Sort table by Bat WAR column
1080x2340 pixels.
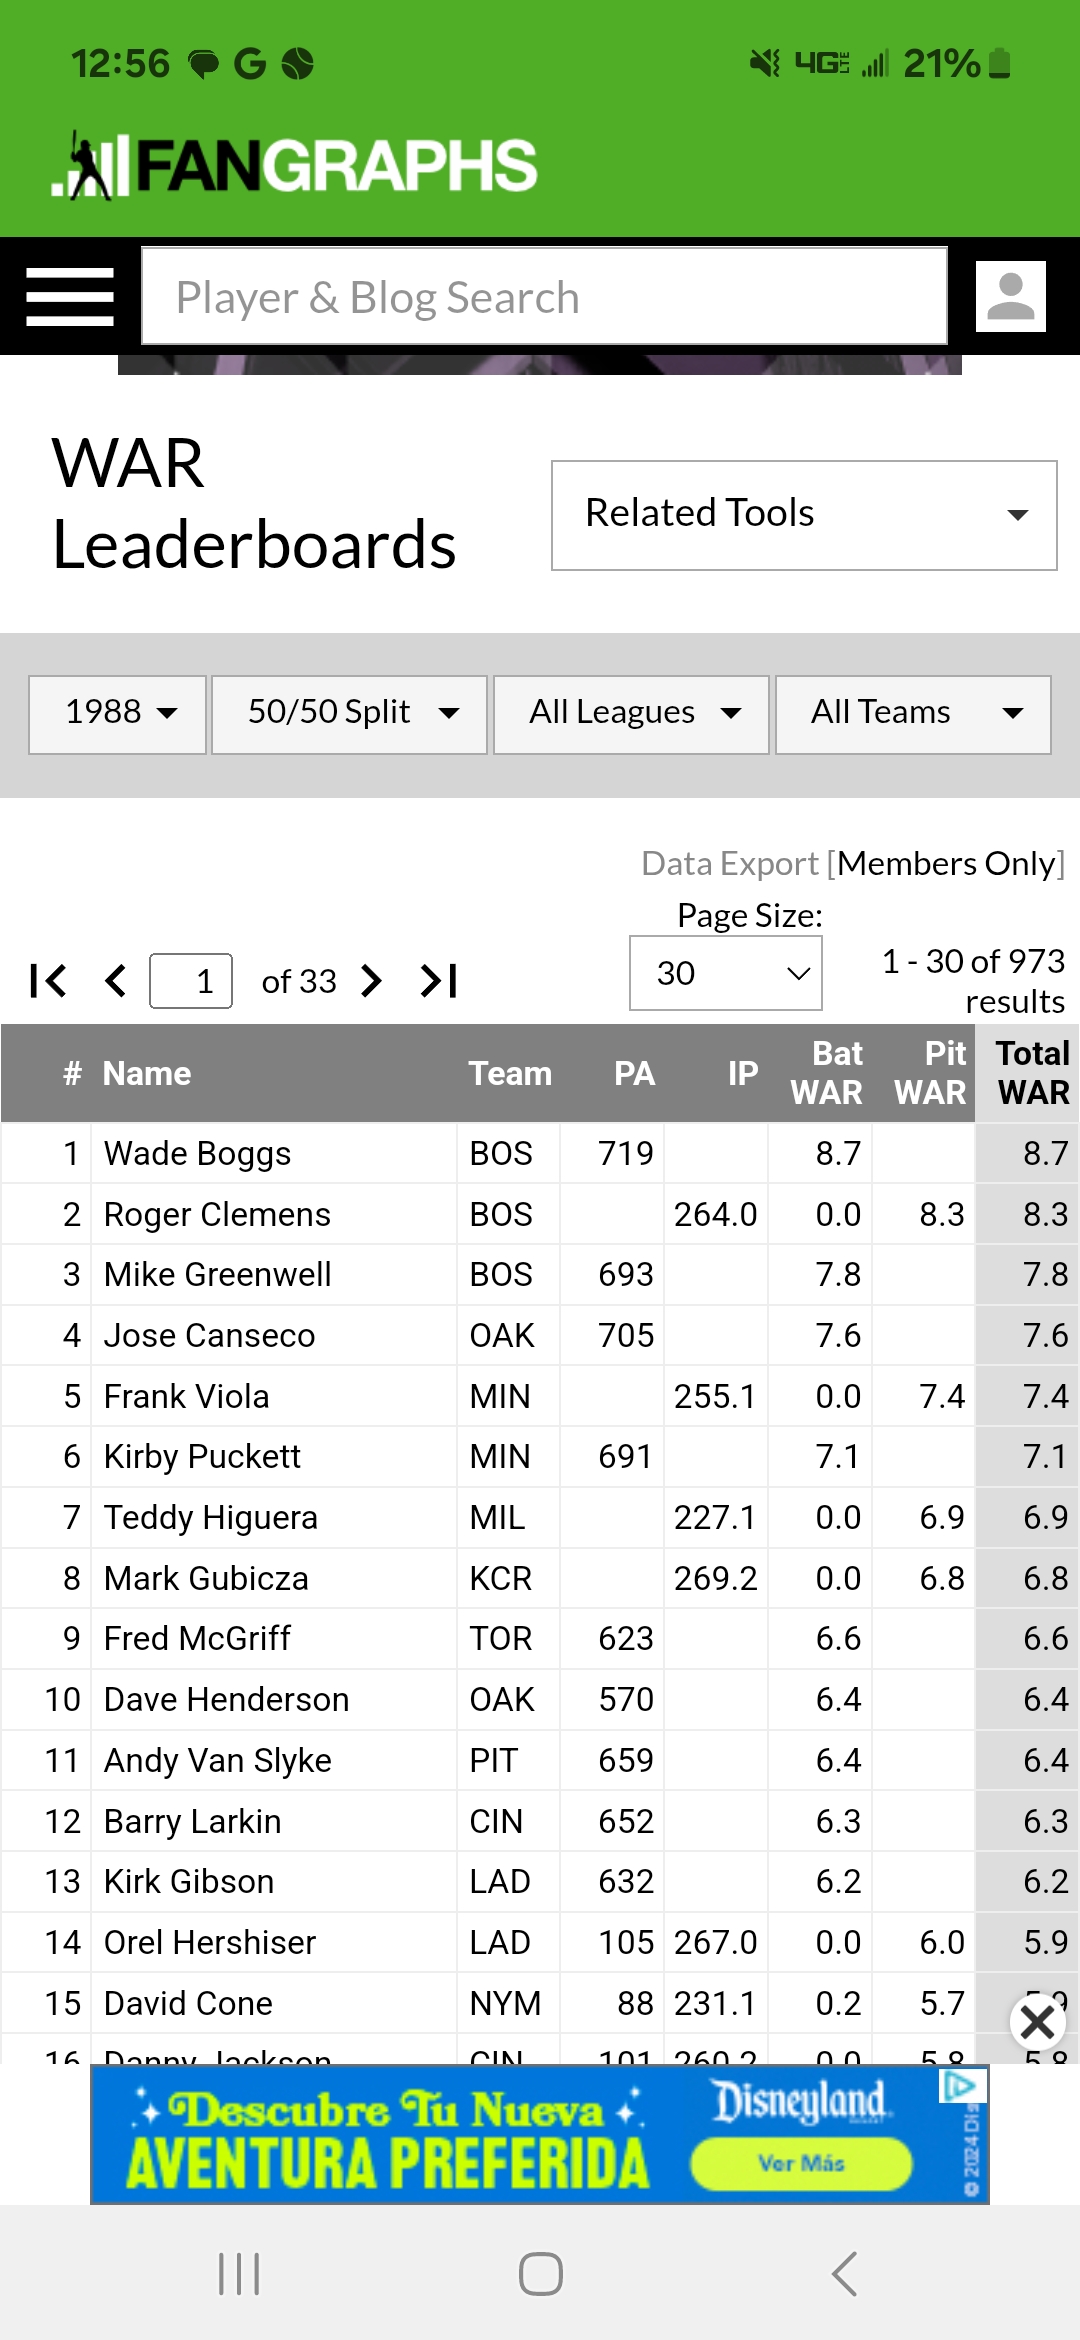826,1073
